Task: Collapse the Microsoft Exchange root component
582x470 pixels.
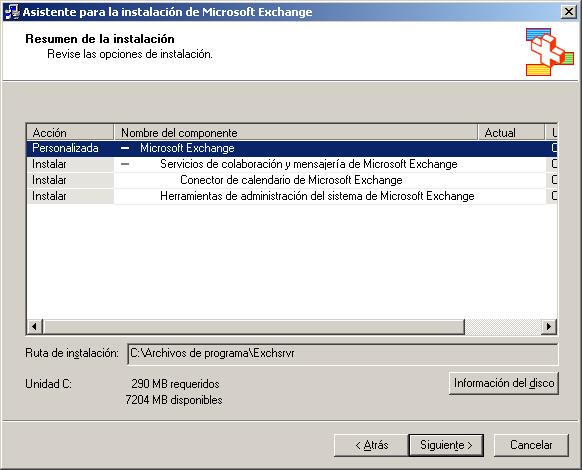Action: pyautogui.click(x=125, y=148)
